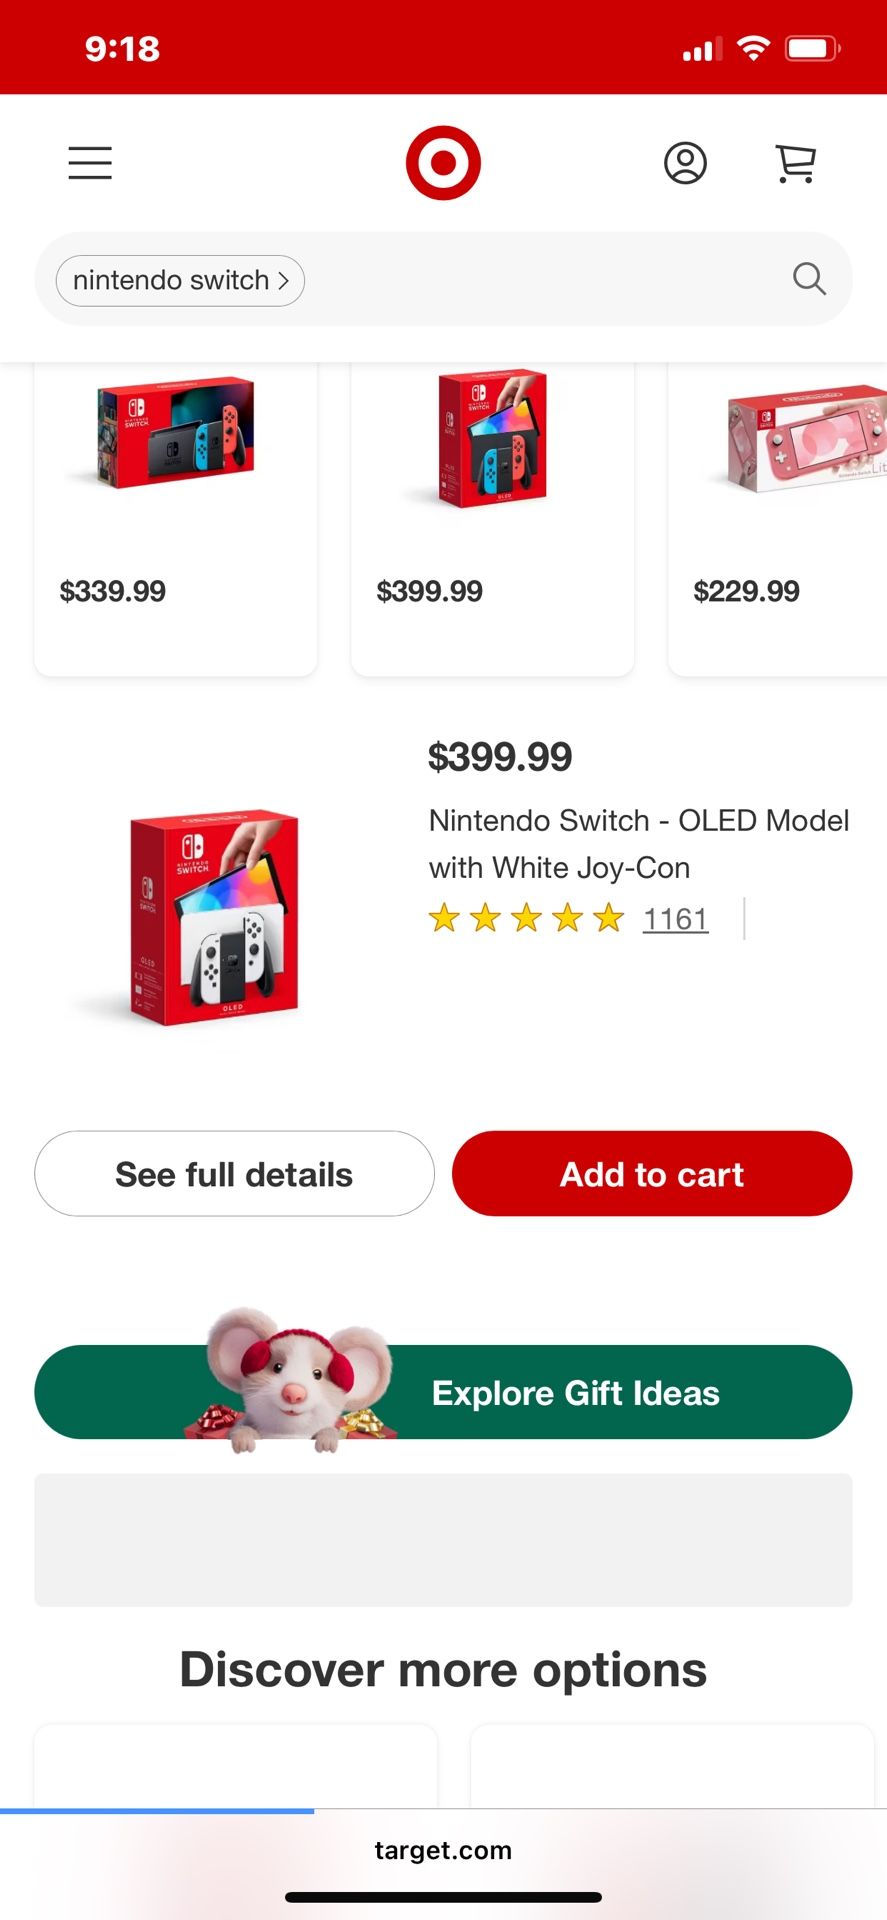
Task: Open the account profile icon
Action: click(685, 163)
